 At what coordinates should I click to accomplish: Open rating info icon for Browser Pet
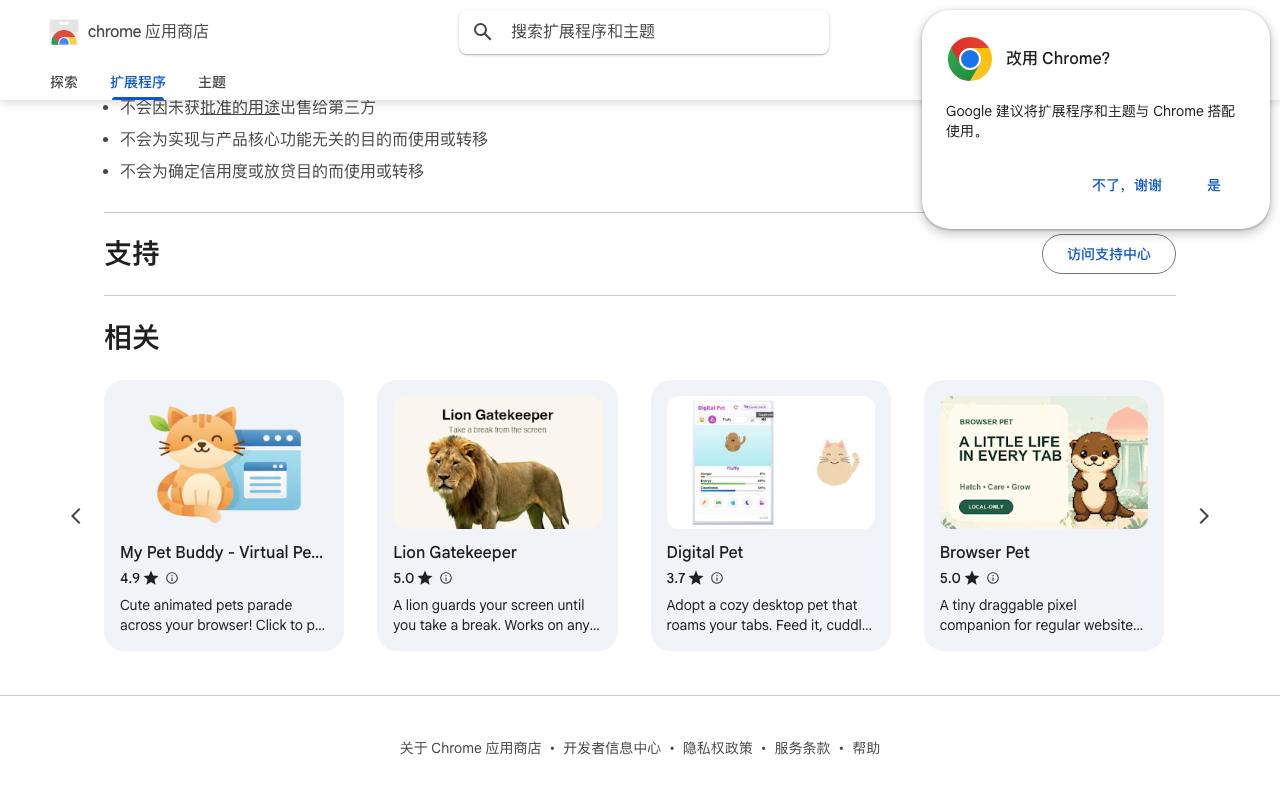tap(993, 578)
